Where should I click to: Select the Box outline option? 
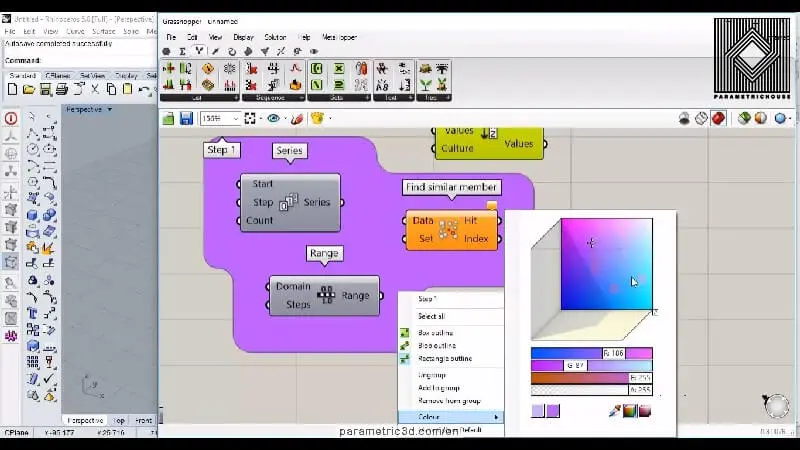435,333
